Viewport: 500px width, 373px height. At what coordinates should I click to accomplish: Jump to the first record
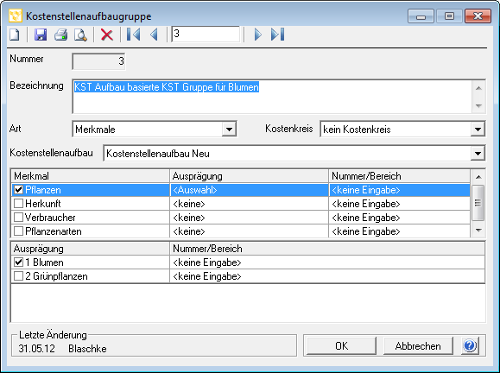[133, 35]
